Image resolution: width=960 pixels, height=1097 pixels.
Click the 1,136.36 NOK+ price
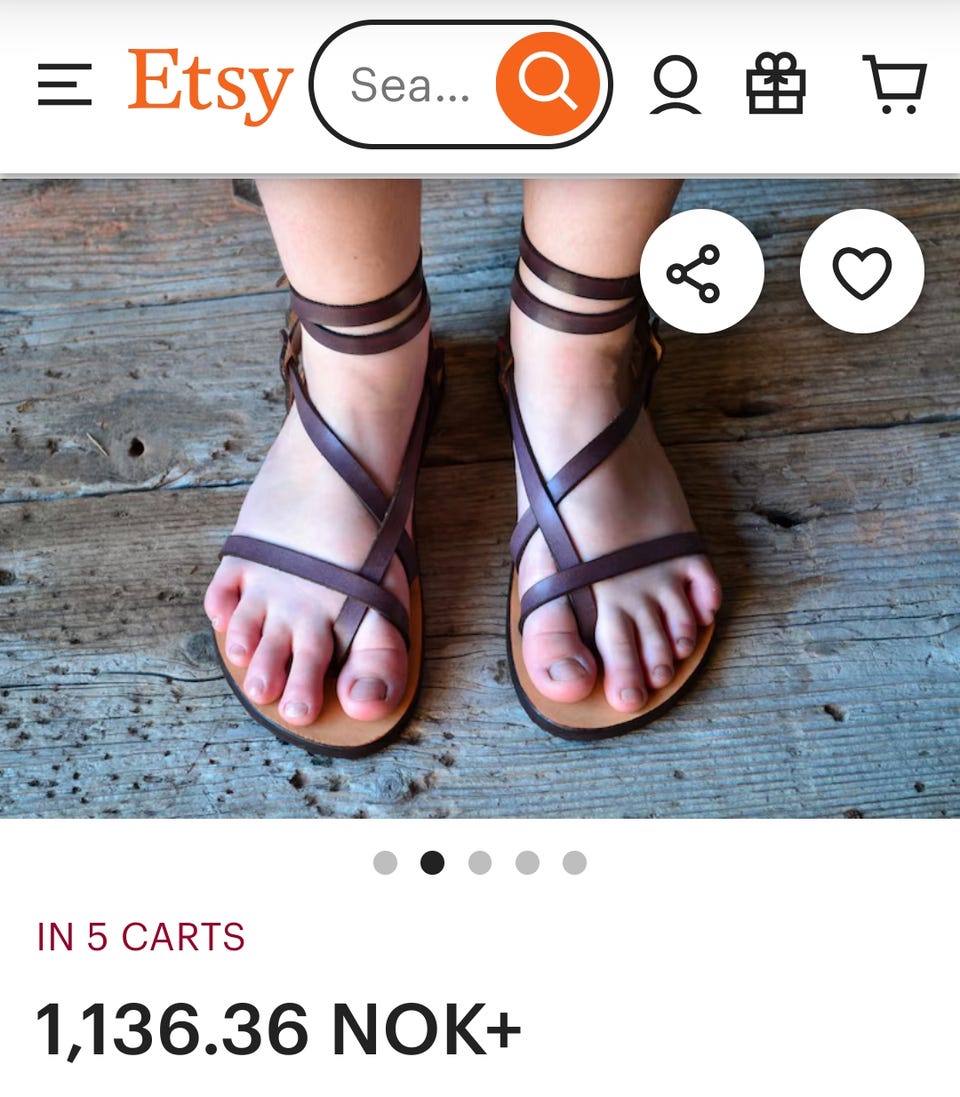[278, 1029]
